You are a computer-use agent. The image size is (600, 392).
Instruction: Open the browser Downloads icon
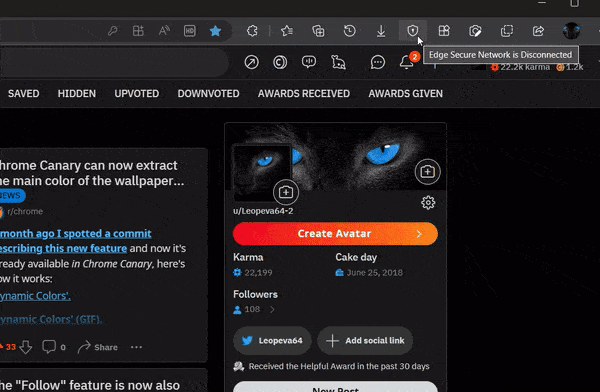tap(381, 31)
